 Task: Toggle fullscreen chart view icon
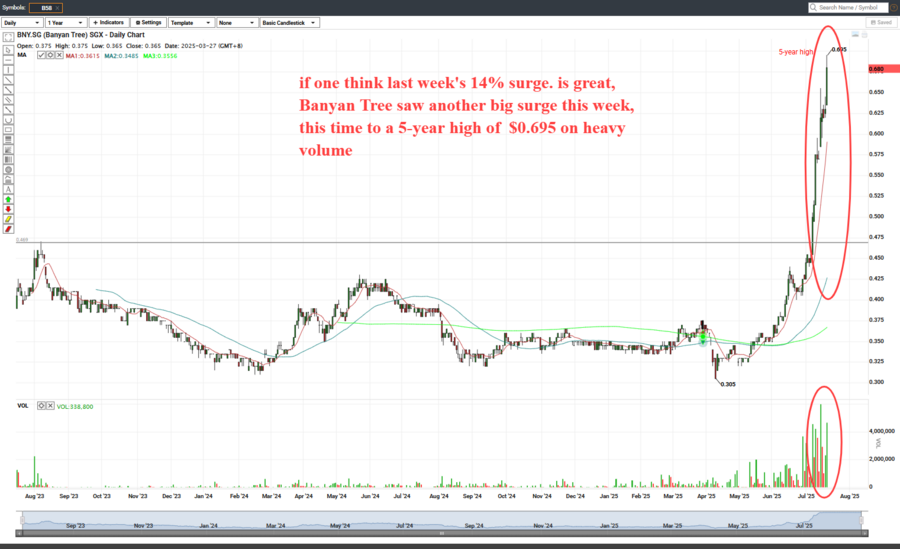click(x=8, y=37)
